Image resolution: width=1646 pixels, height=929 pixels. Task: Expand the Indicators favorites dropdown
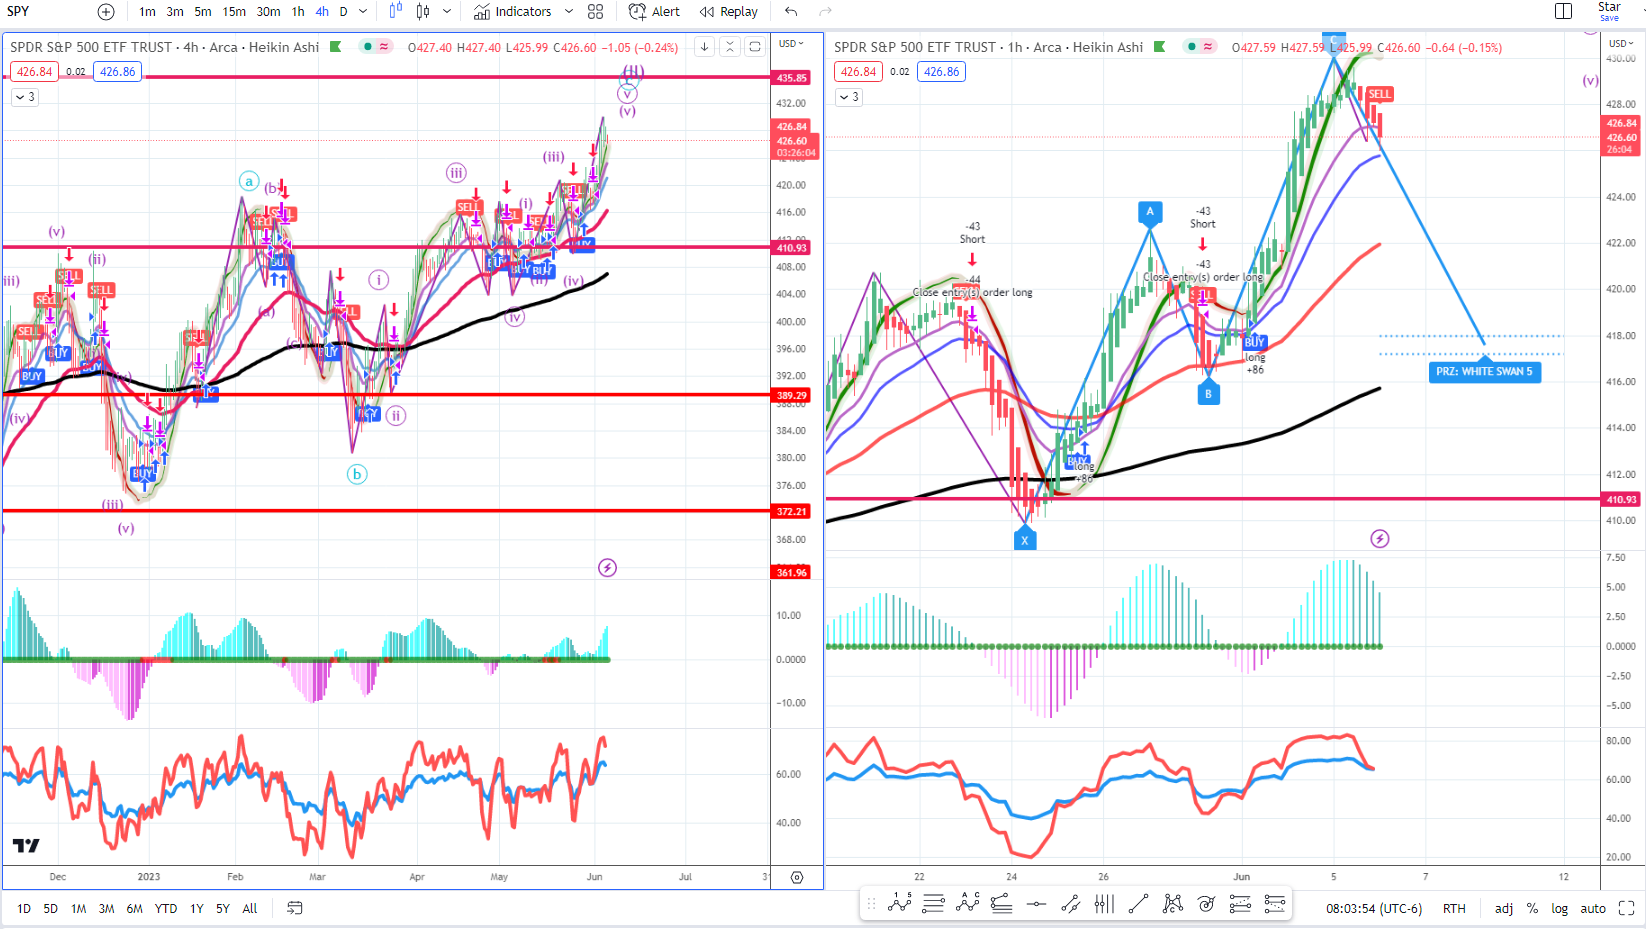point(569,12)
